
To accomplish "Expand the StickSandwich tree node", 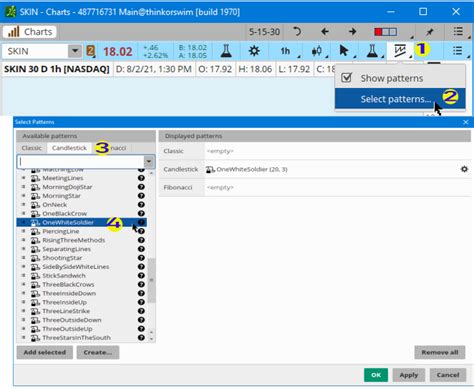I will coord(23,276).
